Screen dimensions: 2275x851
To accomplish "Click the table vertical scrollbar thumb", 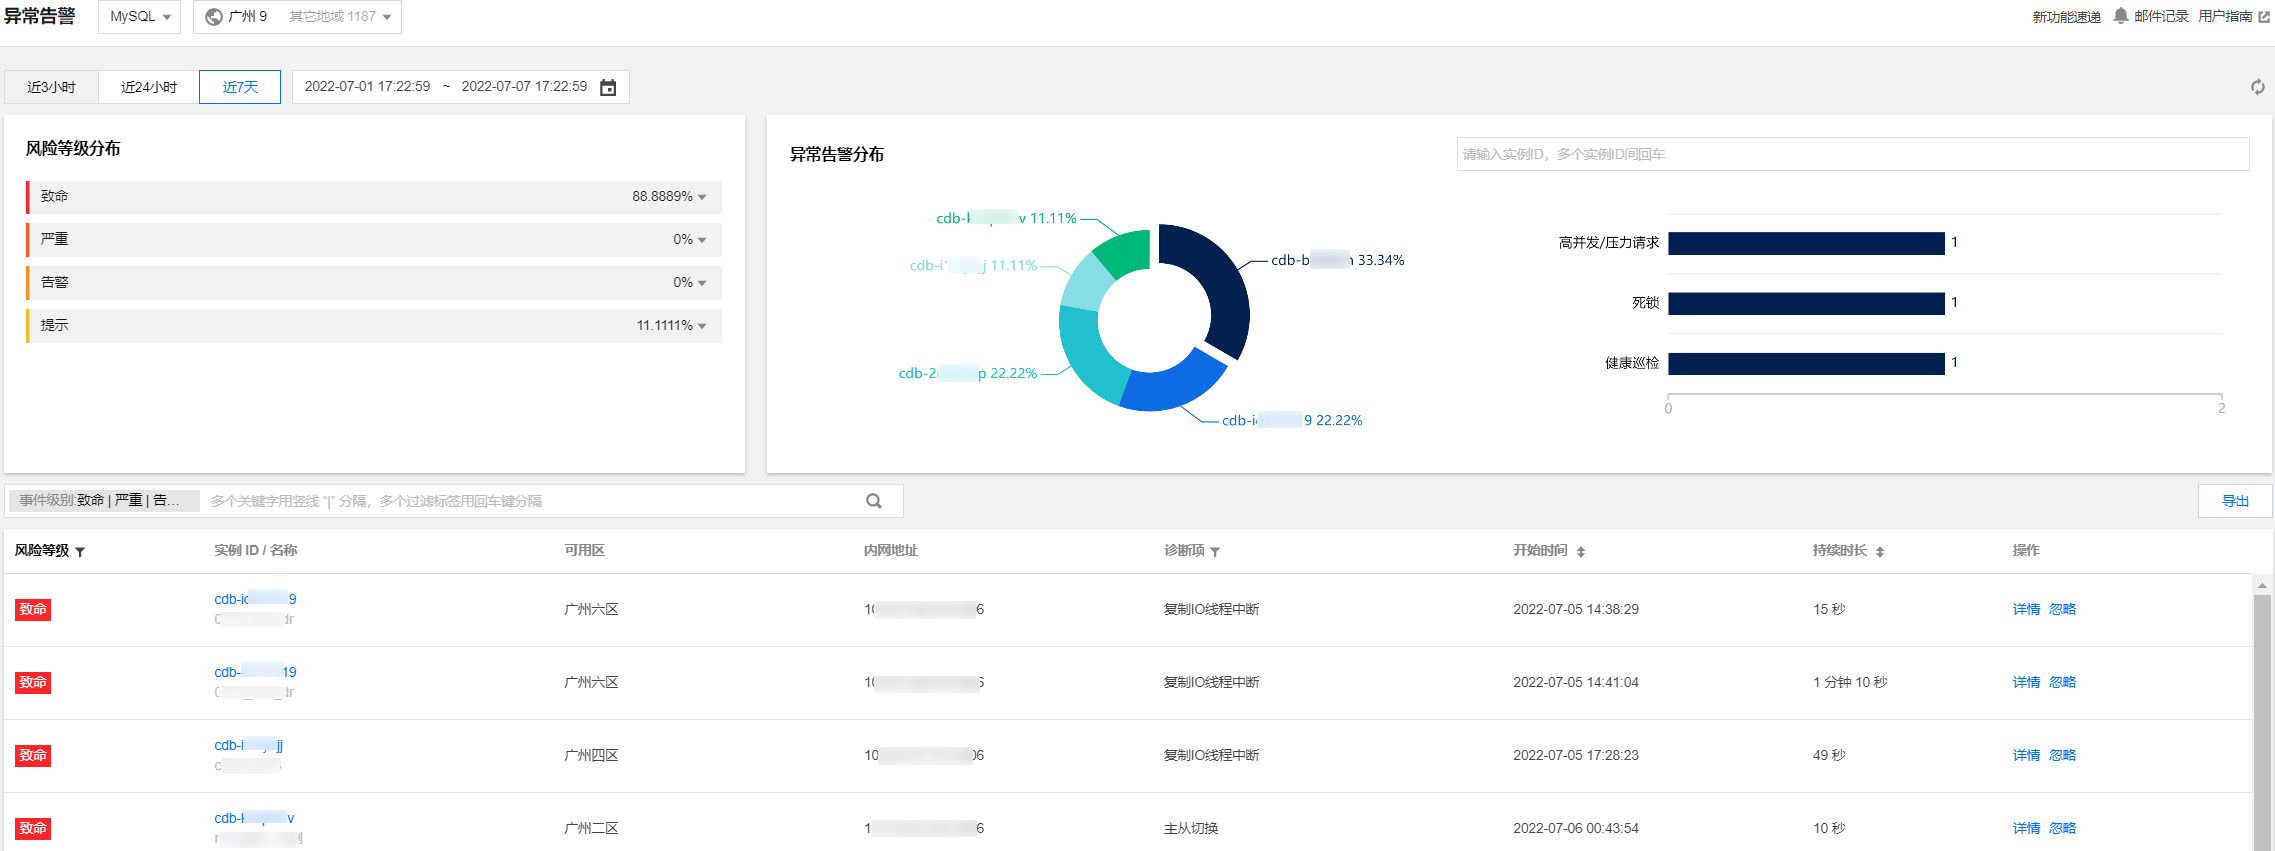I will pos(2262,722).
